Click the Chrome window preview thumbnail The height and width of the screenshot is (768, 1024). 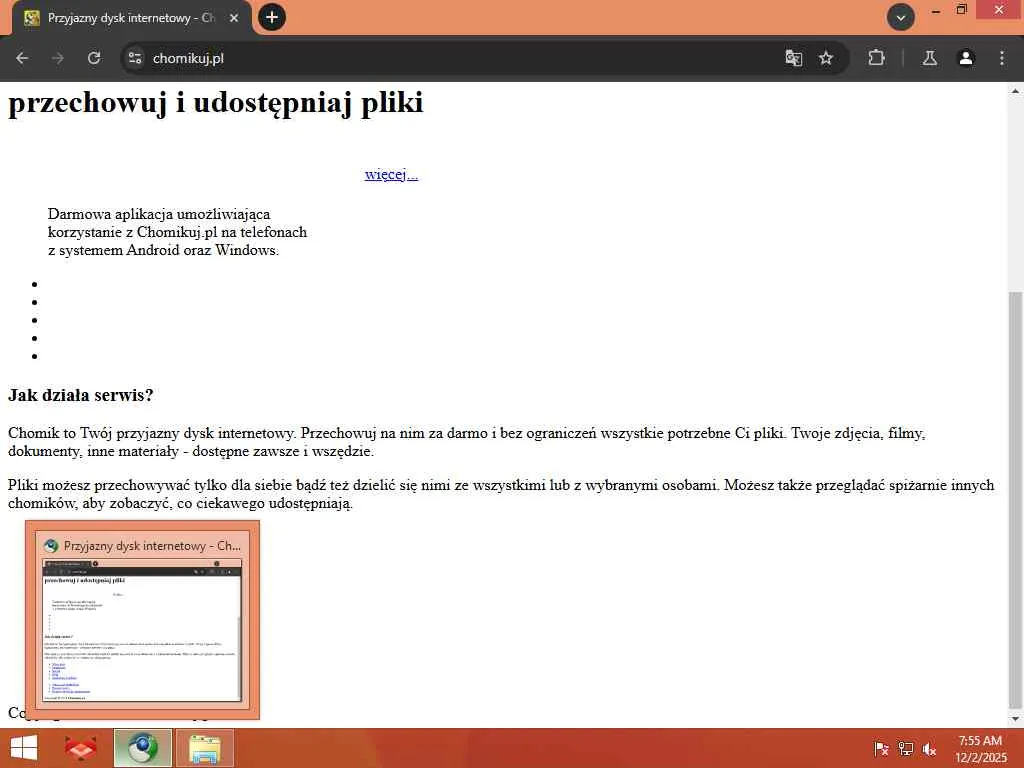click(x=142, y=620)
